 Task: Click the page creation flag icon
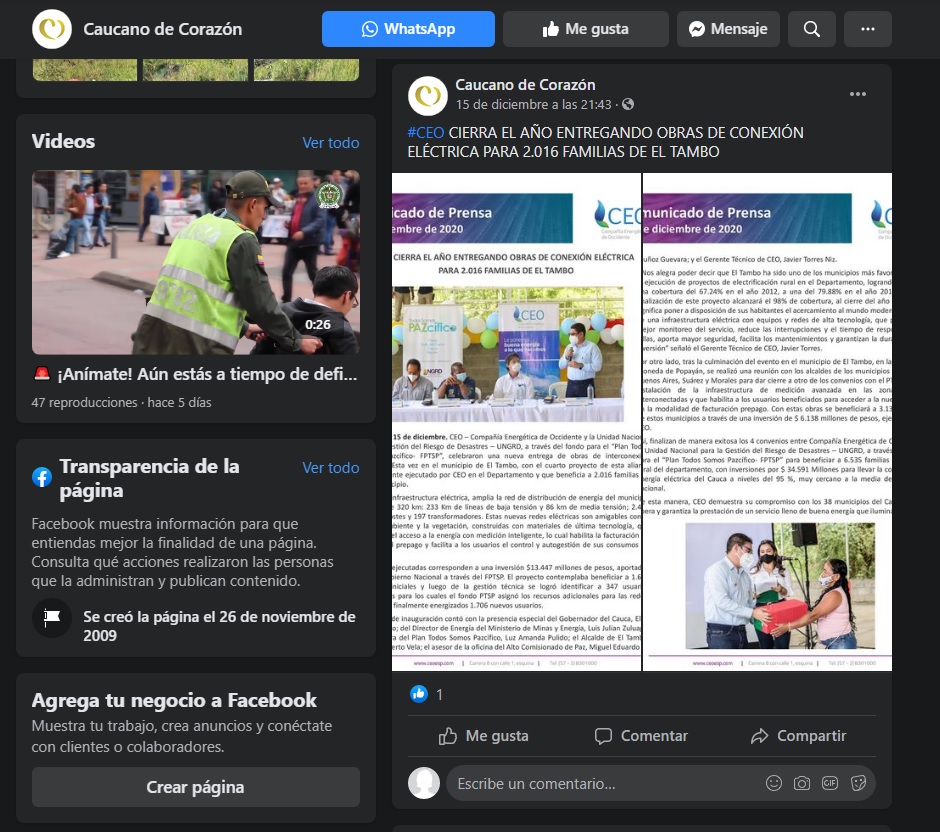point(52,617)
